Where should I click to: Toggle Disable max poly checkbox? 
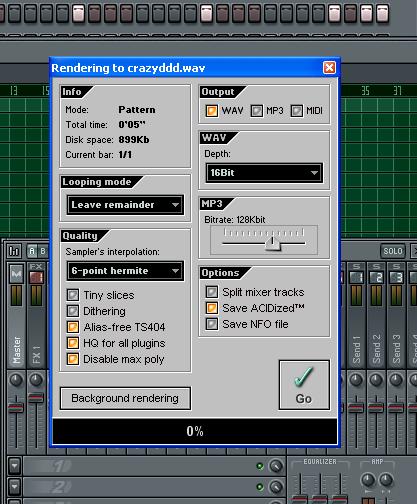73,359
